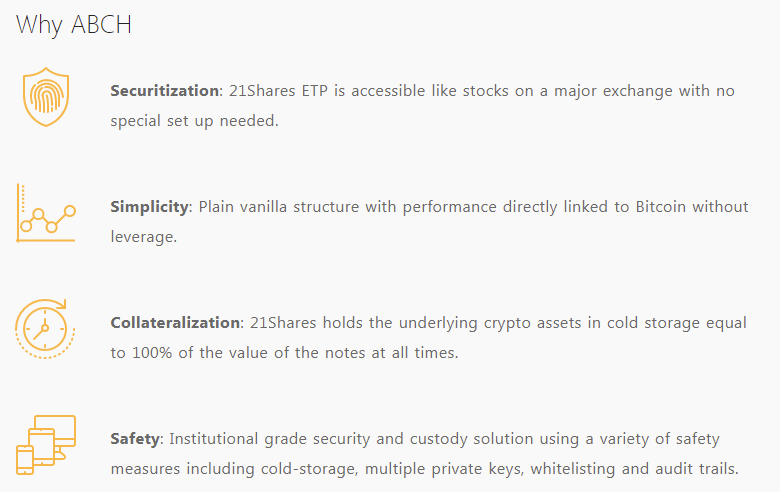
Task: Click the multi-device Safety icon
Action: tap(46, 445)
